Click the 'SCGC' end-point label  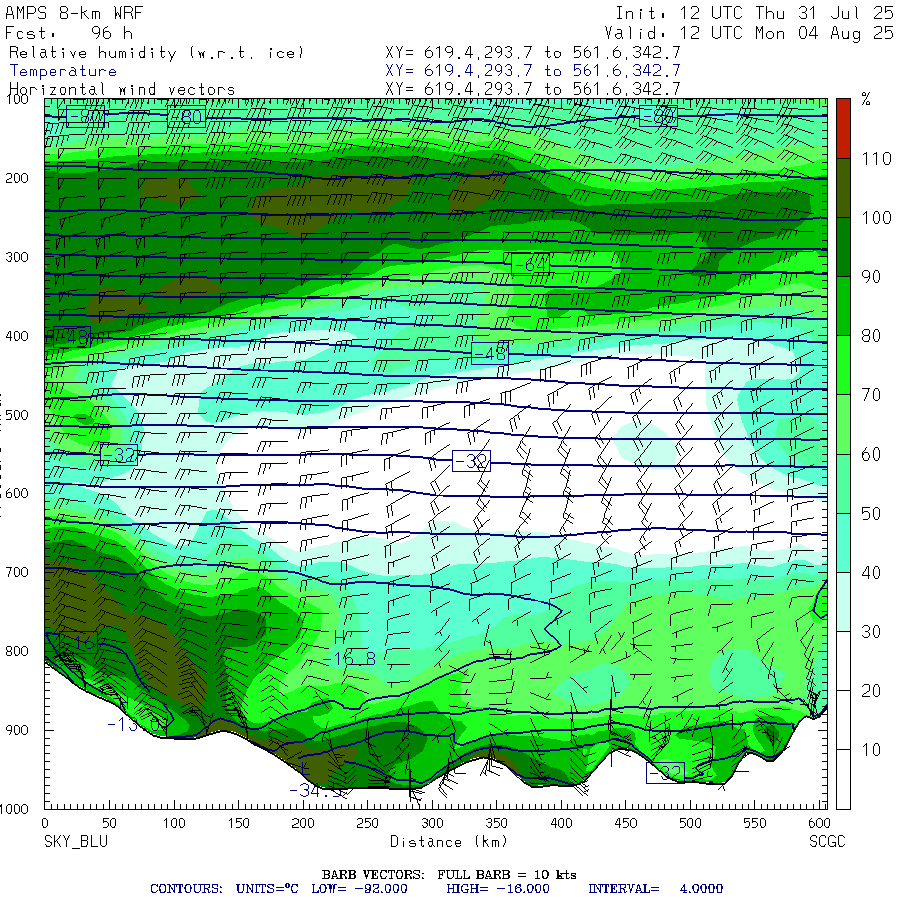click(827, 841)
